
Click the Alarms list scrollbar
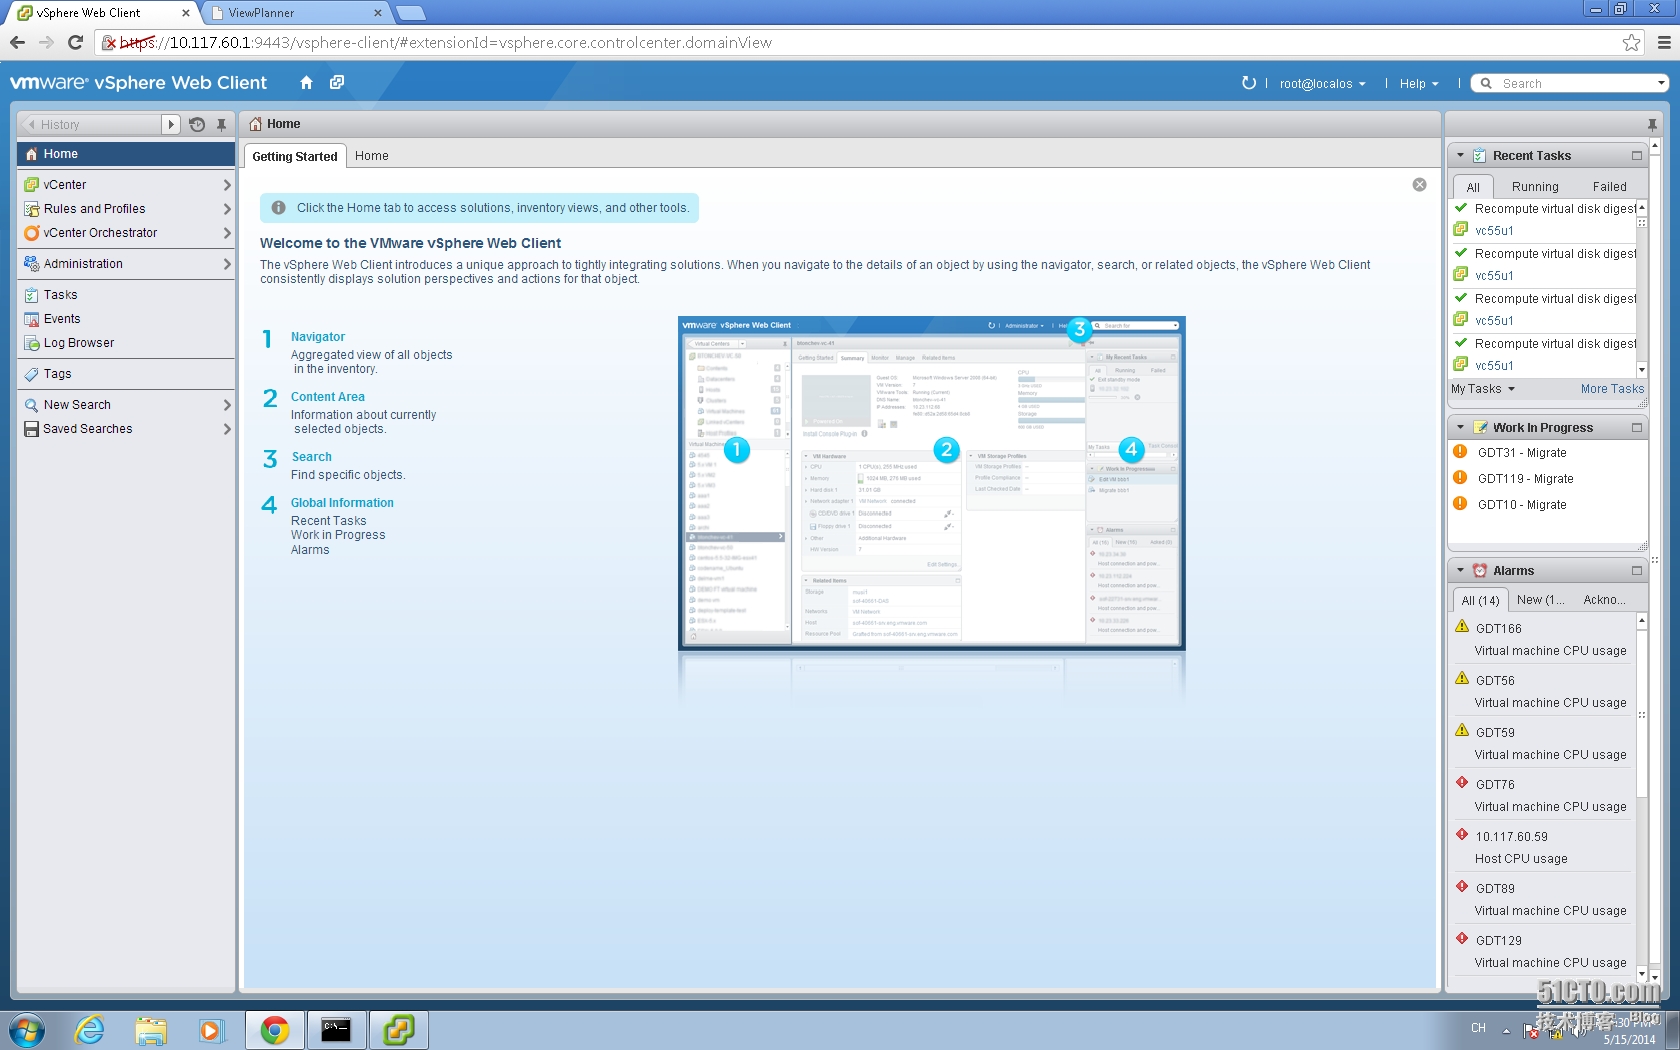click(1642, 798)
